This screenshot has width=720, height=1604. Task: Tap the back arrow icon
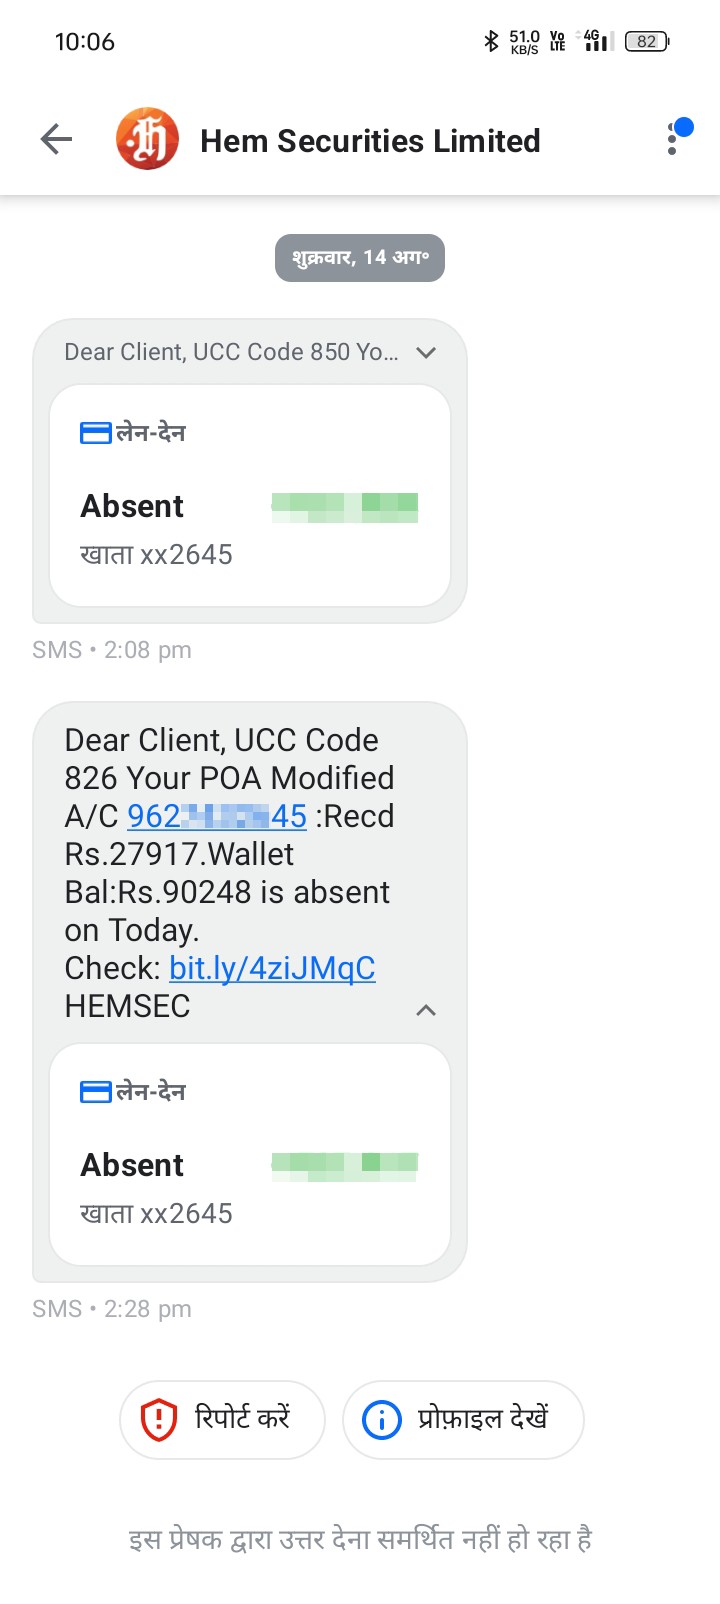[x=56, y=140]
